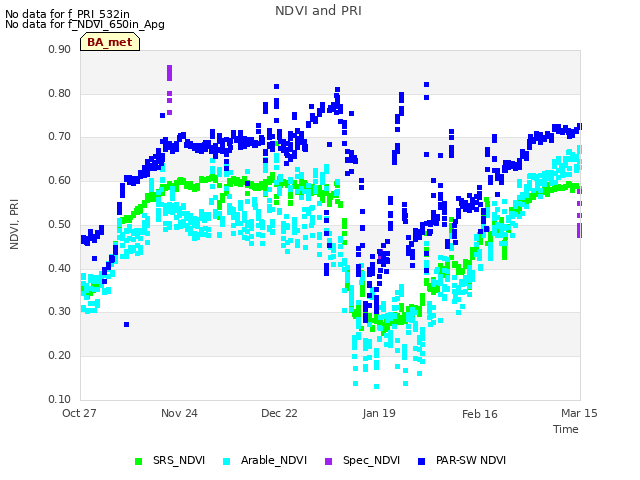Image resolution: width=640 pixels, height=480 pixels.
Task: Click the 0.80 y-axis label
Action: tap(60, 93)
